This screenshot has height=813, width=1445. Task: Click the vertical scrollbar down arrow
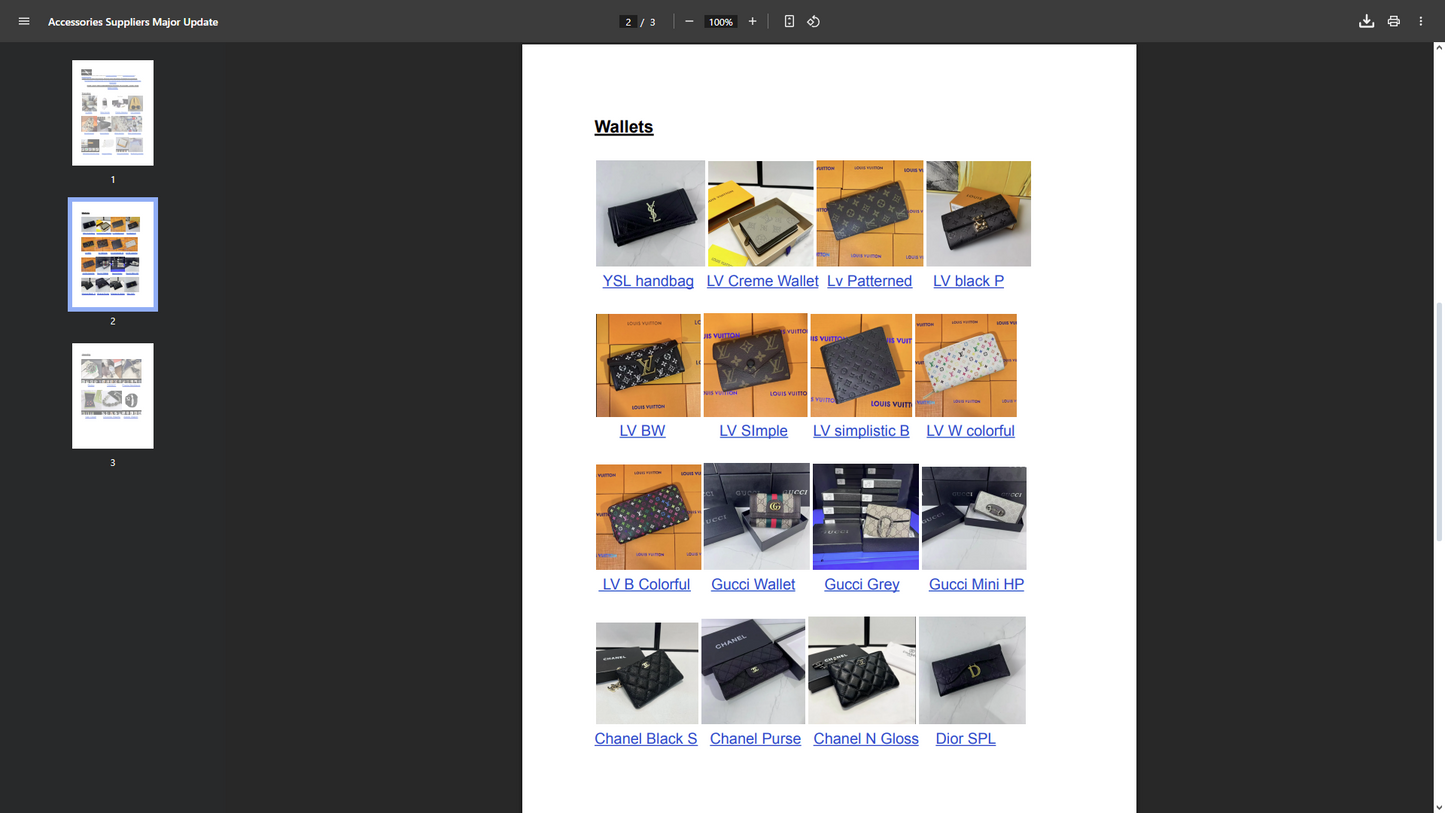[x=1439, y=806]
